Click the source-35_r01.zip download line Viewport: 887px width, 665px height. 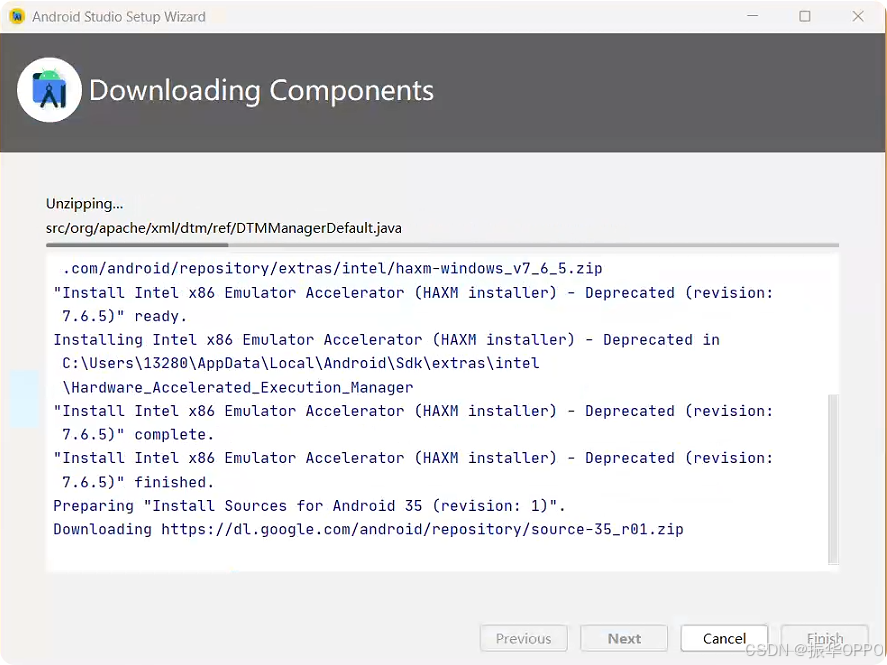coord(368,529)
